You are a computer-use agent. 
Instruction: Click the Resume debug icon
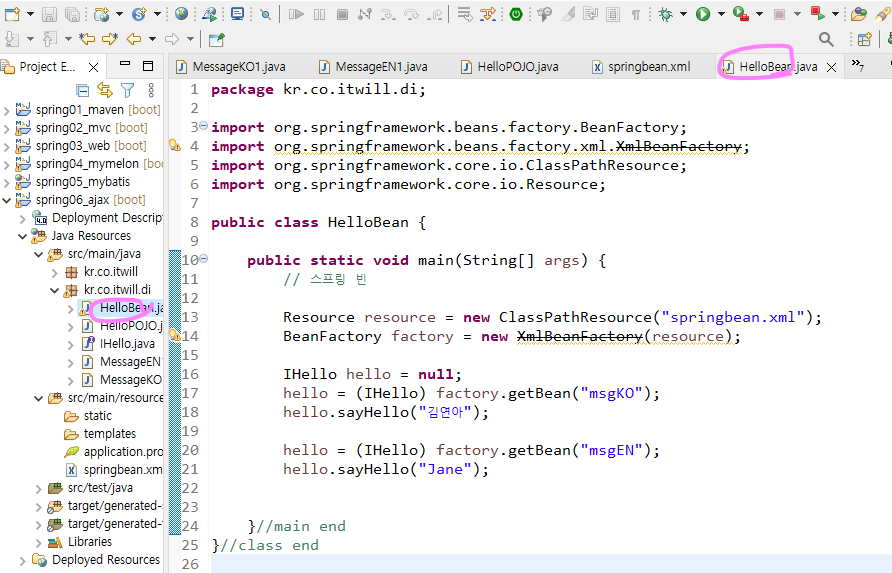[296, 14]
